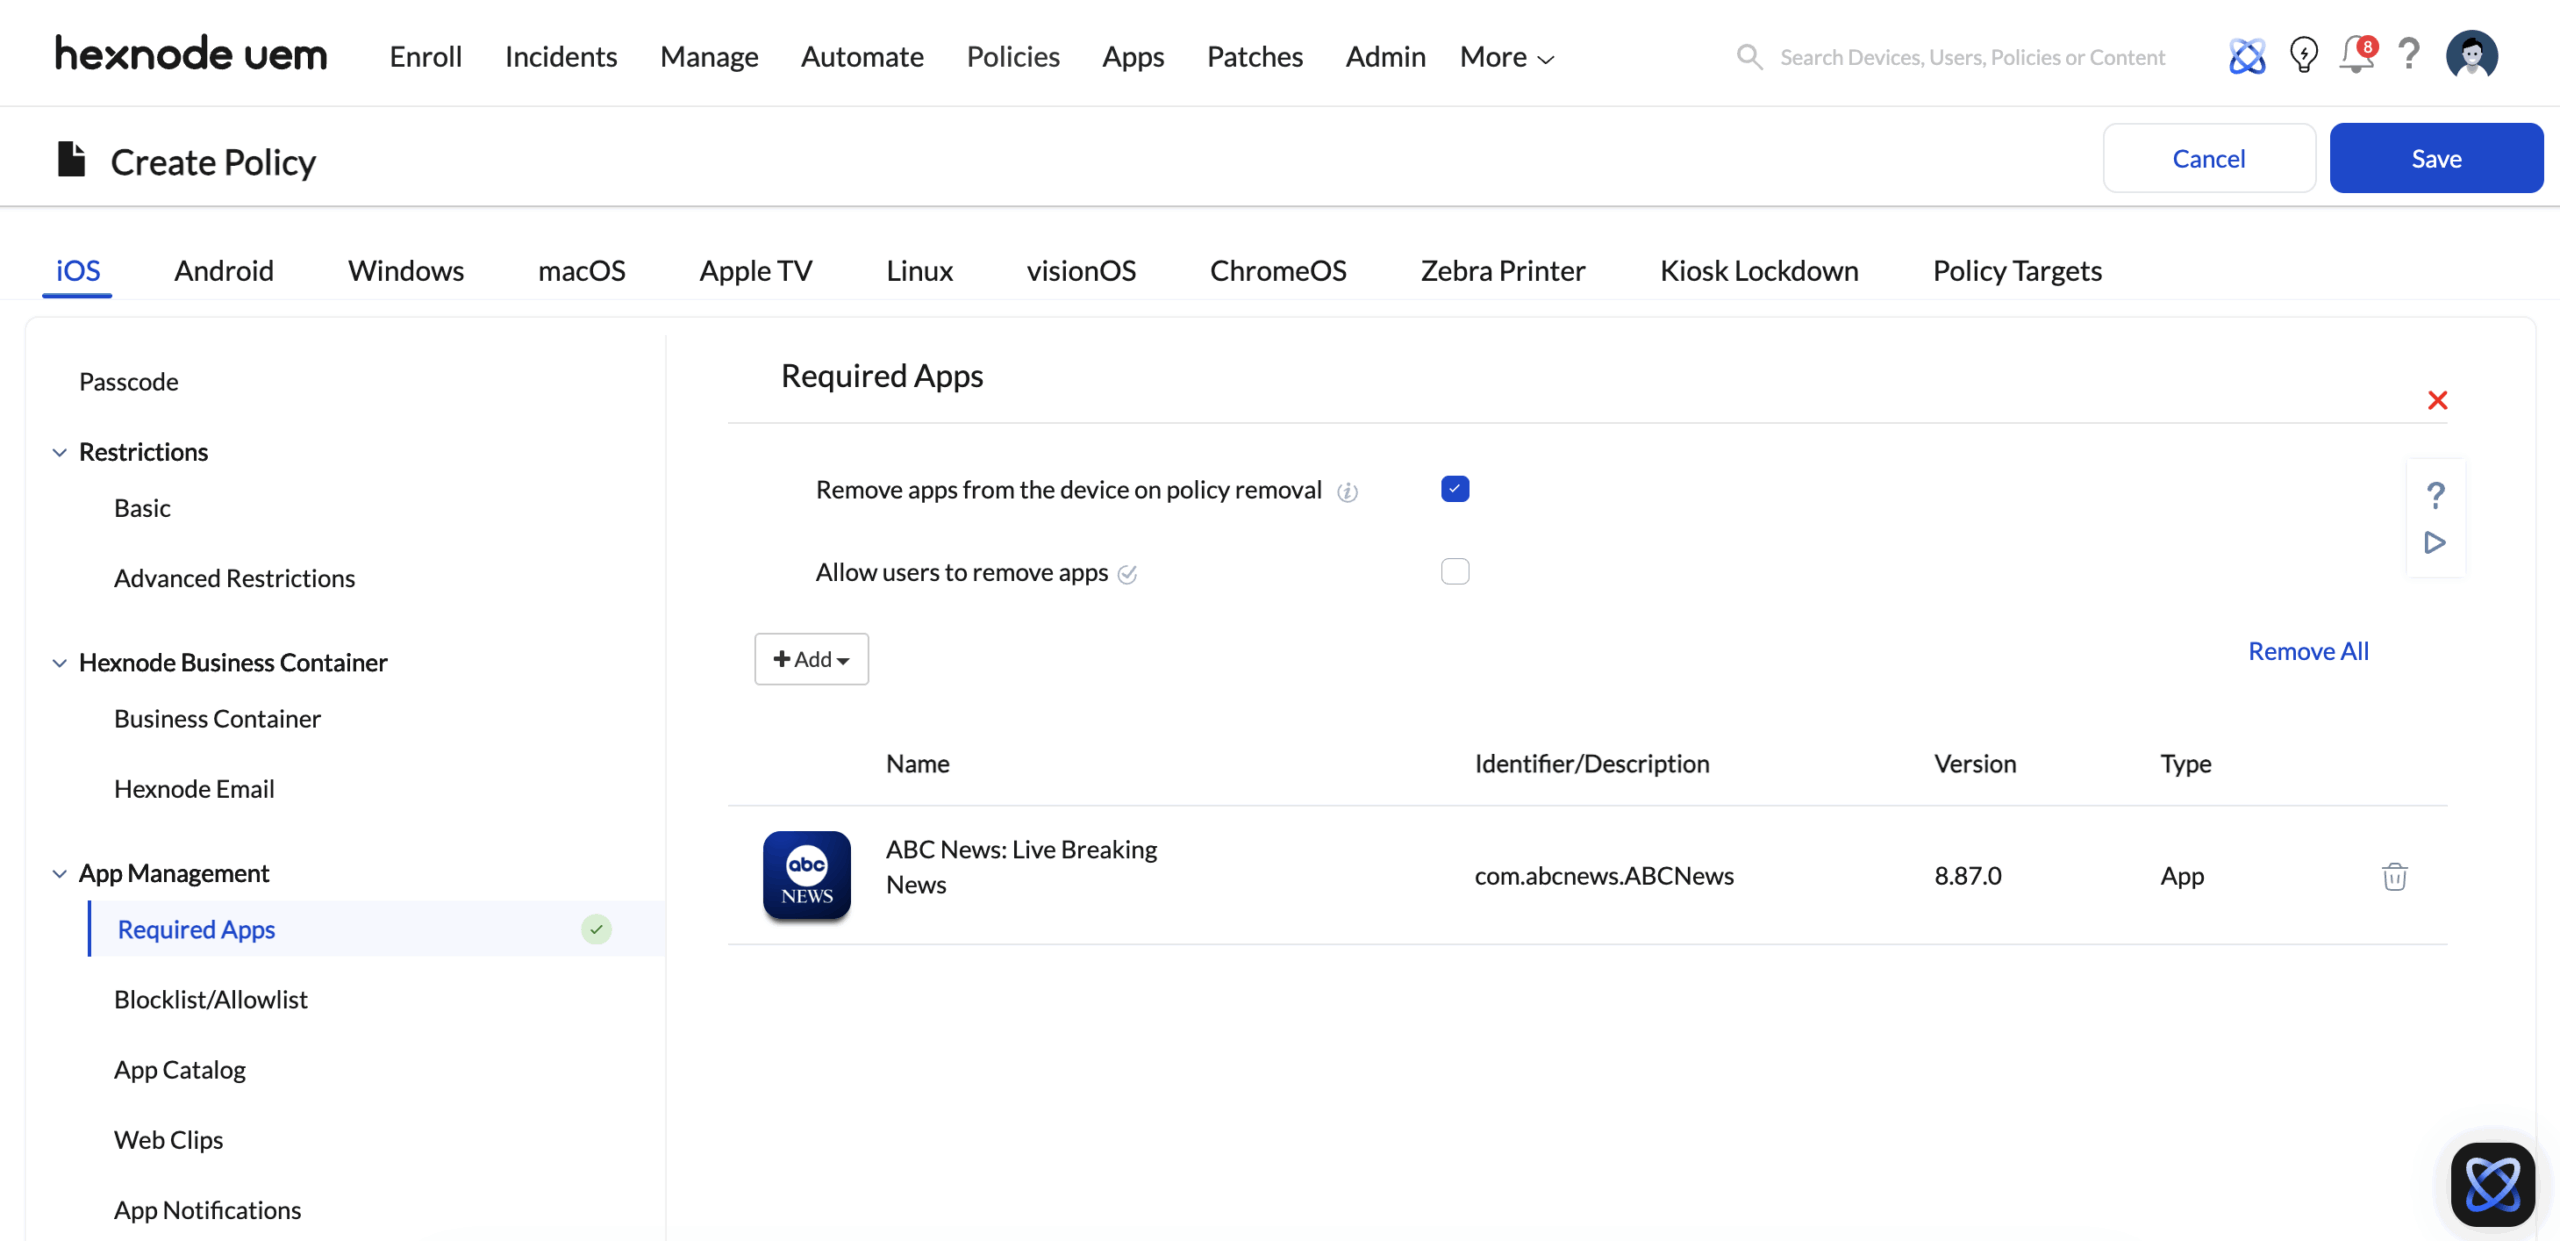Open the Policy Targets tab
The height and width of the screenshot is (1241, 2560).
click(x=2017, y=271)
